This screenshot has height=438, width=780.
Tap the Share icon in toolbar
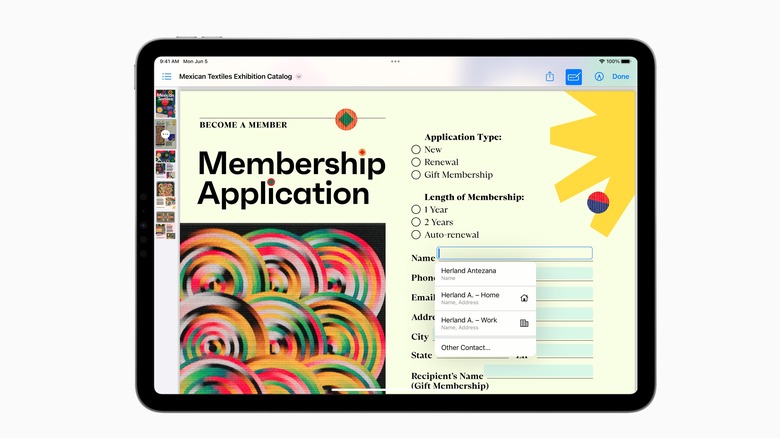pyautogui.click(x=550, y=76)
